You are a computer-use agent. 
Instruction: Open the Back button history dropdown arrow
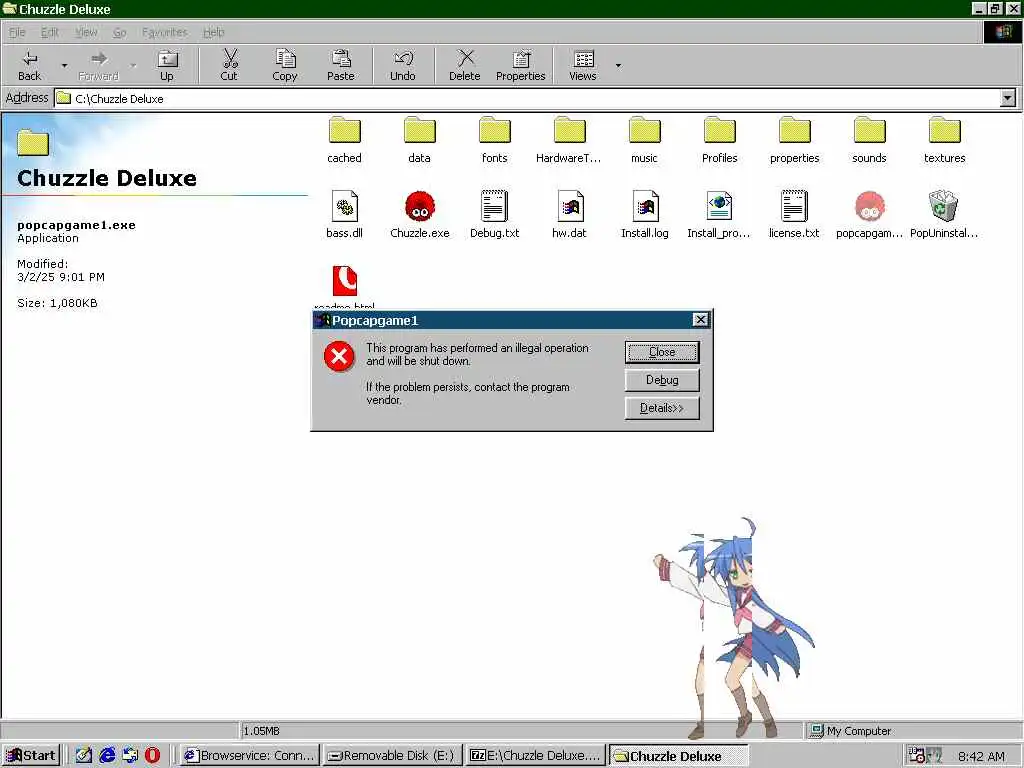[64, 65]
